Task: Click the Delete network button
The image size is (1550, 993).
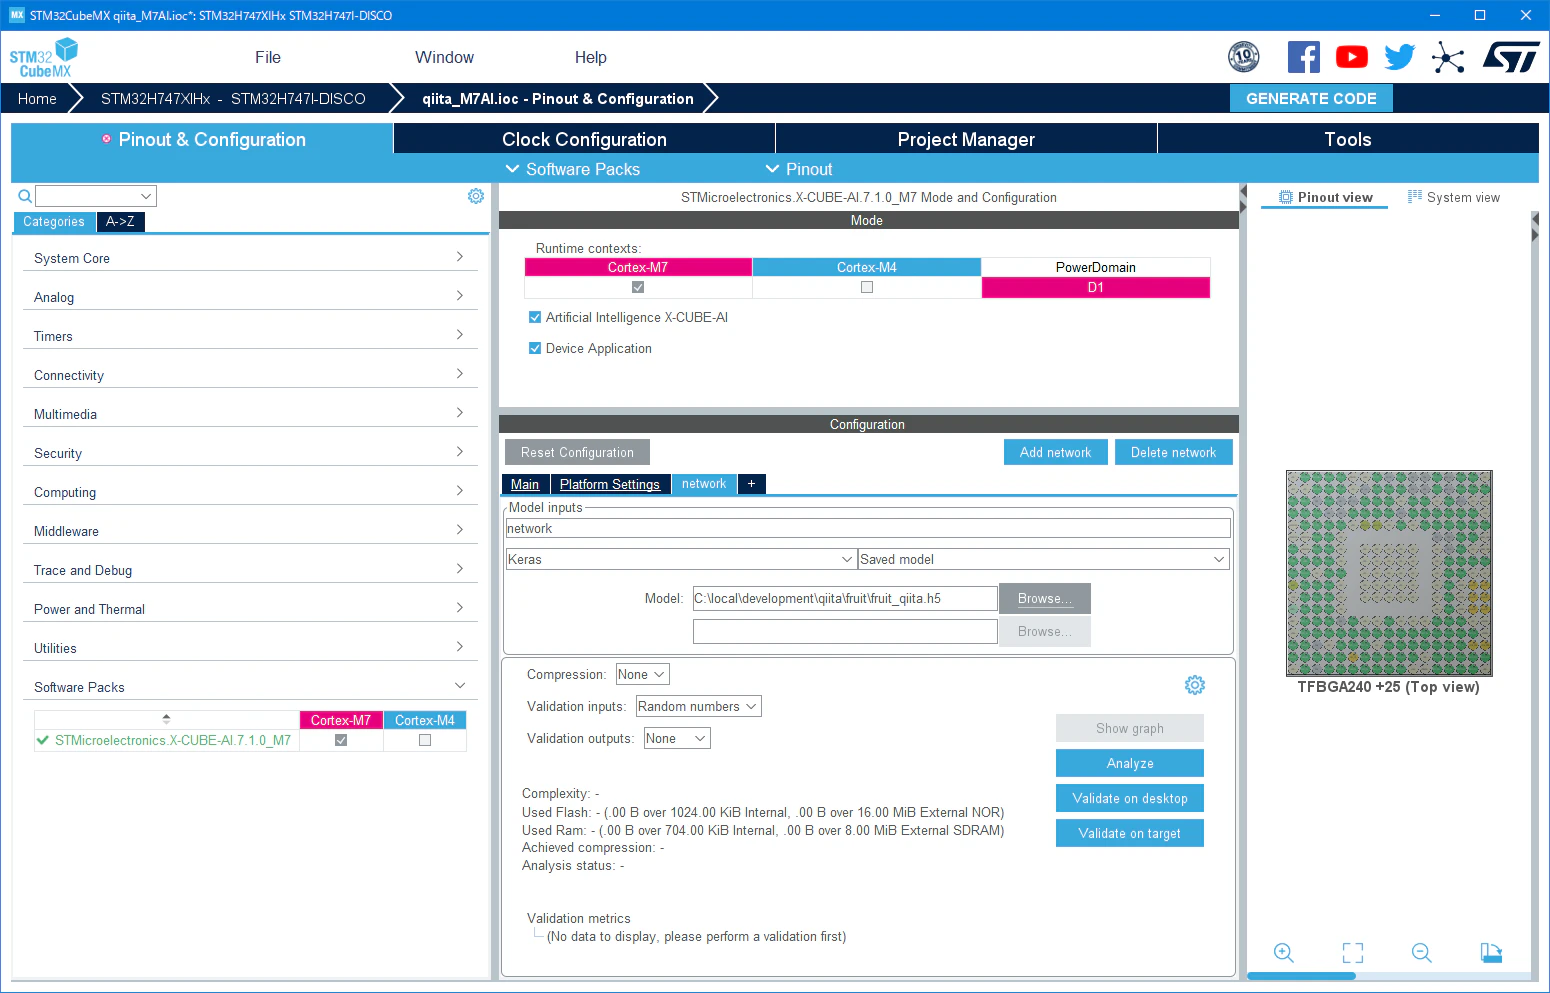Action: pyautogui.click(x=1174, y=453)
